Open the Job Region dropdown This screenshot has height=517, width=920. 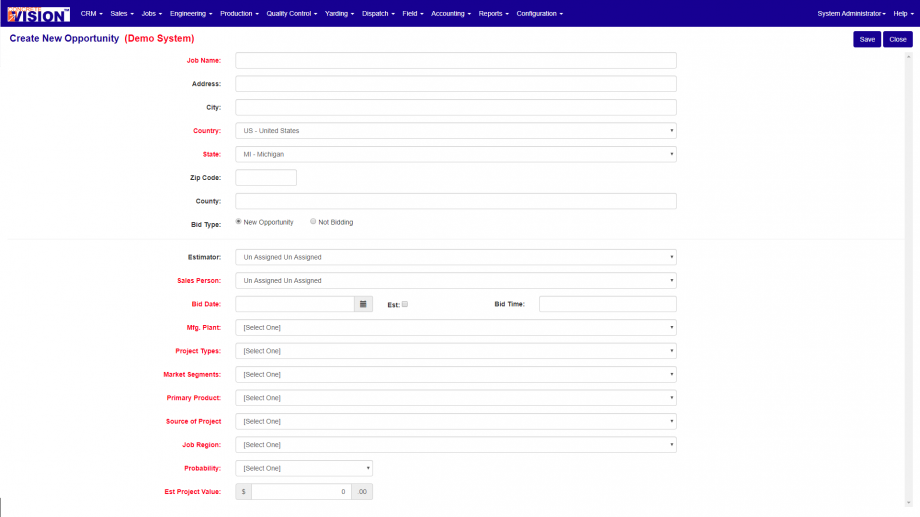point(456,445)
